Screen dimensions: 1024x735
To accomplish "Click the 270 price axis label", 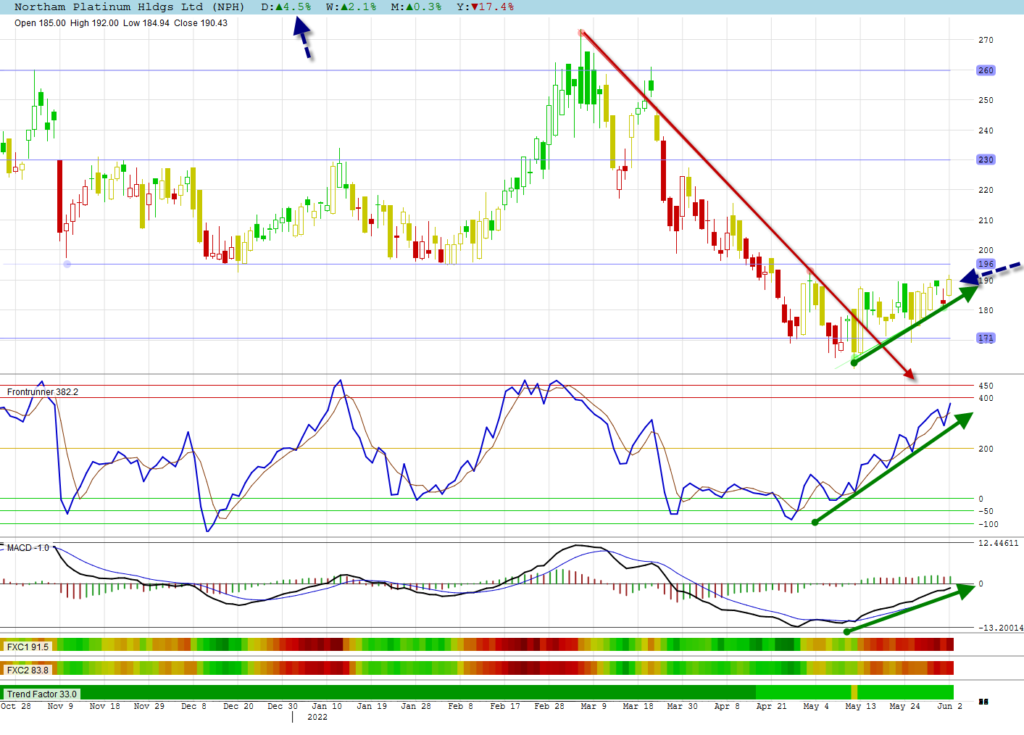I will [x=985, y=40].
